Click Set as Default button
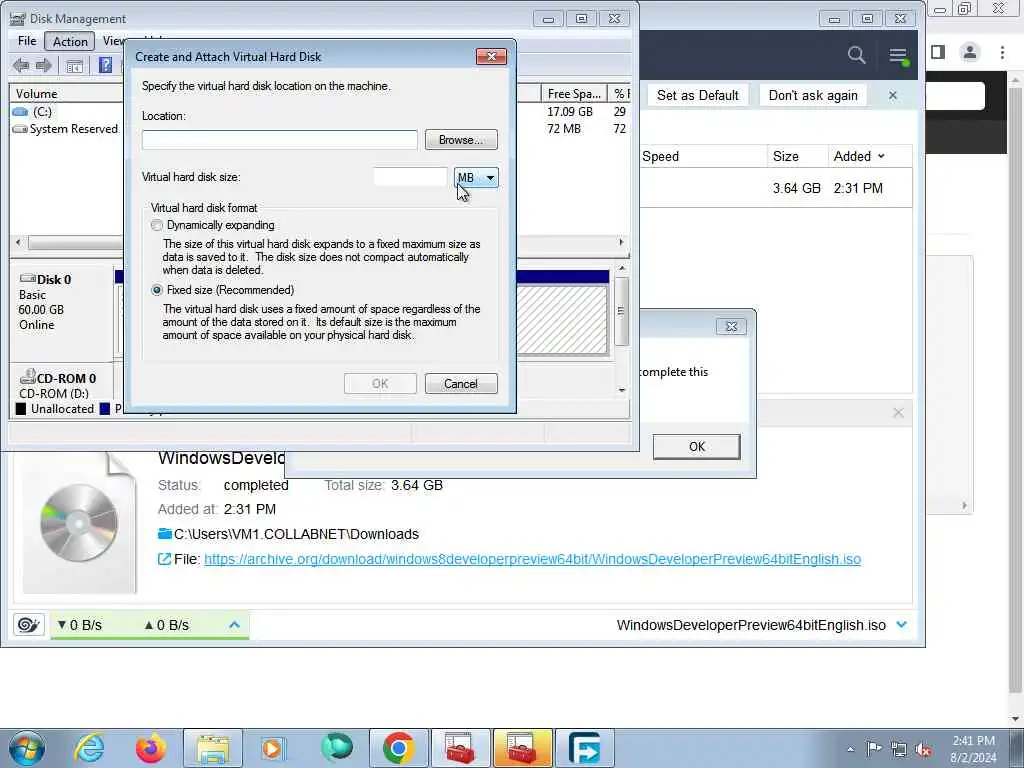1024x768 pixels. point(697,95)
